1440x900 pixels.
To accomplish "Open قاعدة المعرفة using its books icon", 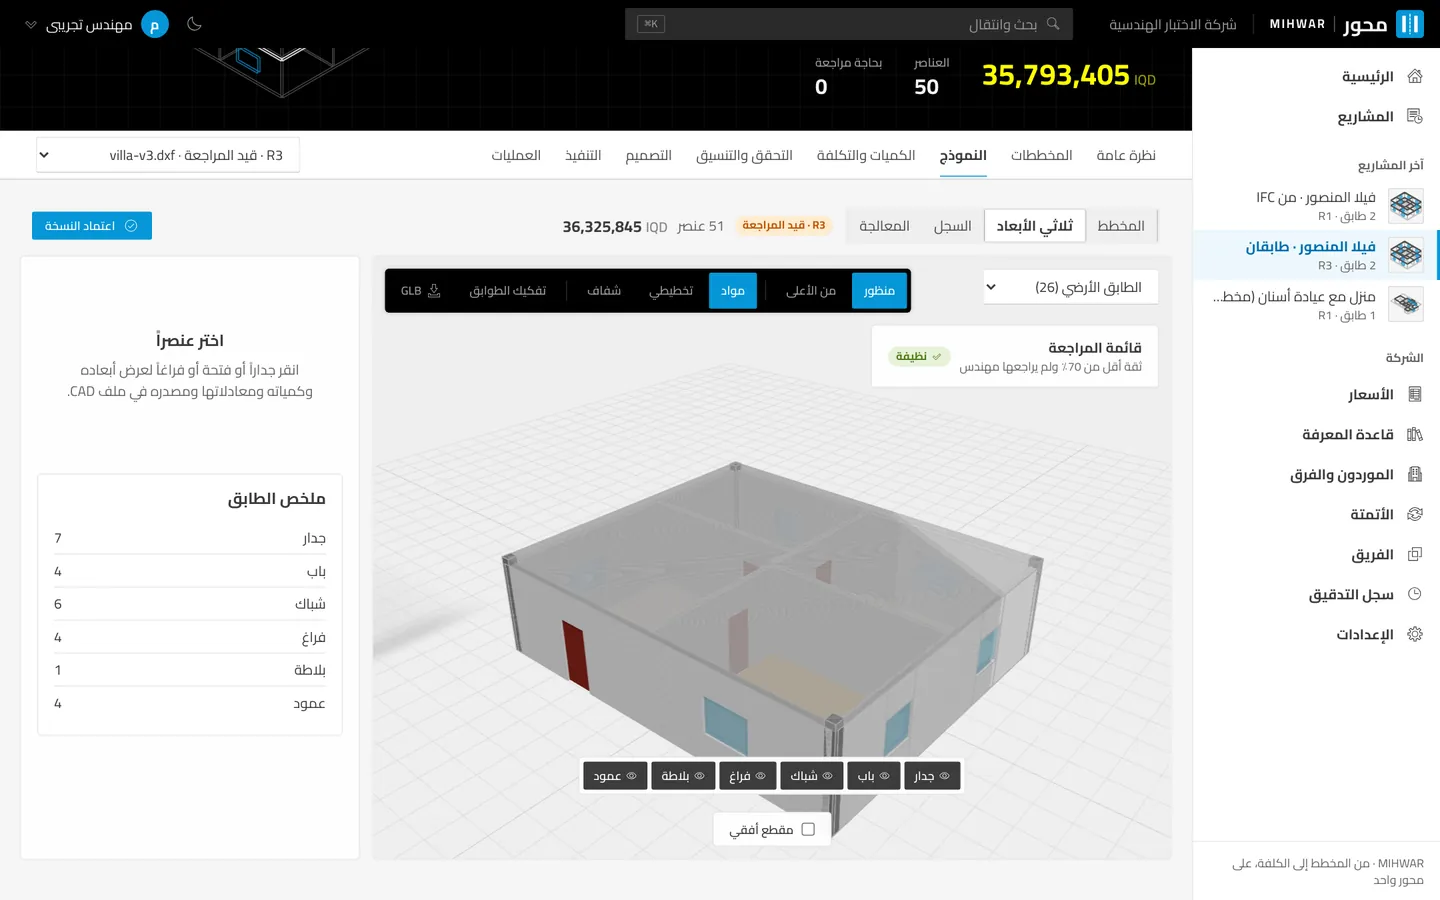I will point(1414,434).
